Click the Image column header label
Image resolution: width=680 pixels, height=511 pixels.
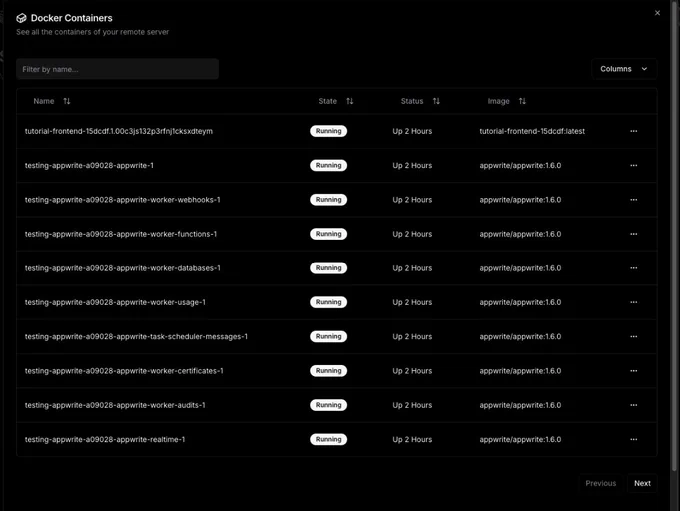point(498,101)
